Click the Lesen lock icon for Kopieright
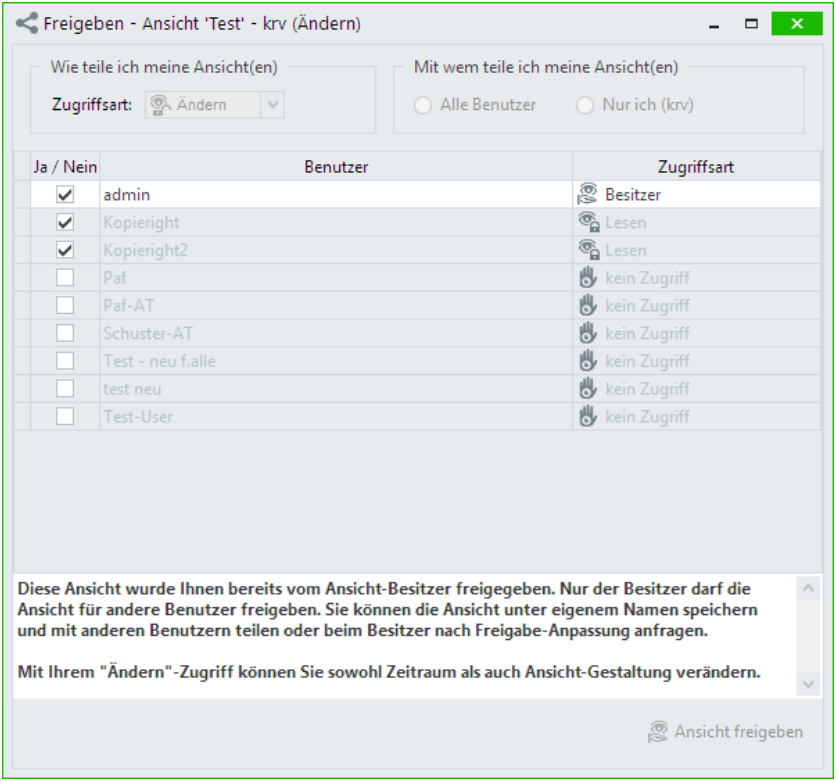 coord(588,223)
